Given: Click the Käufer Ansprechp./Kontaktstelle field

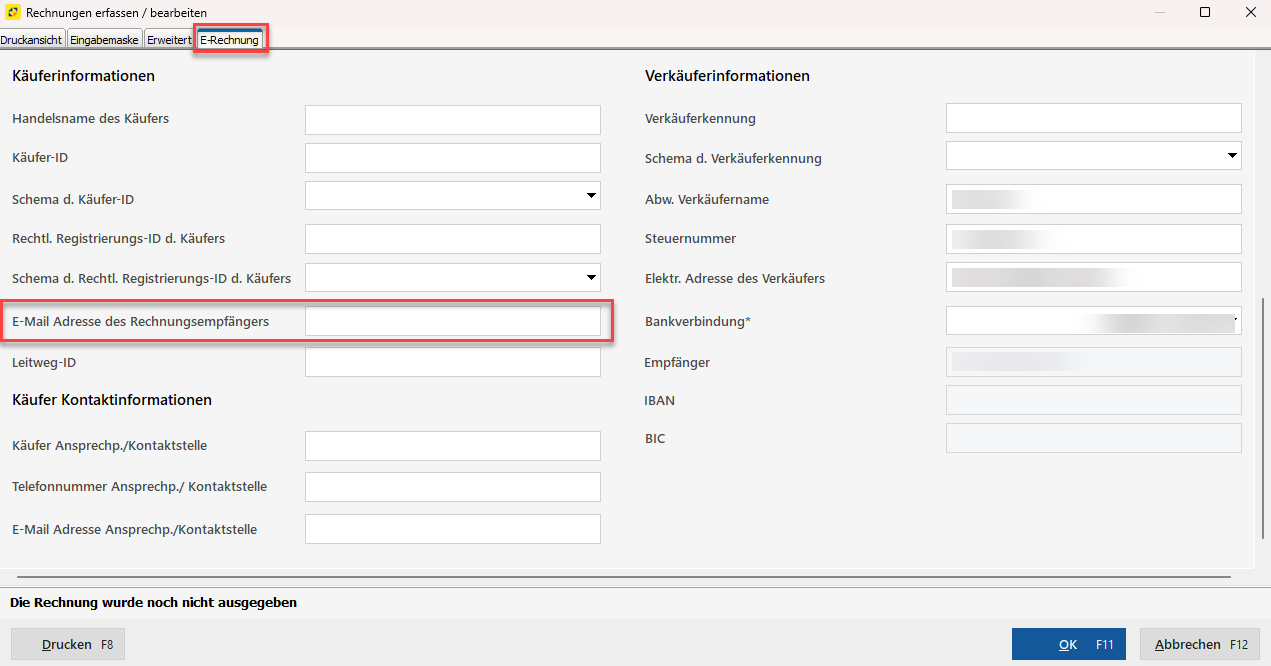Looking at the screenshot, I should [453, 446].
